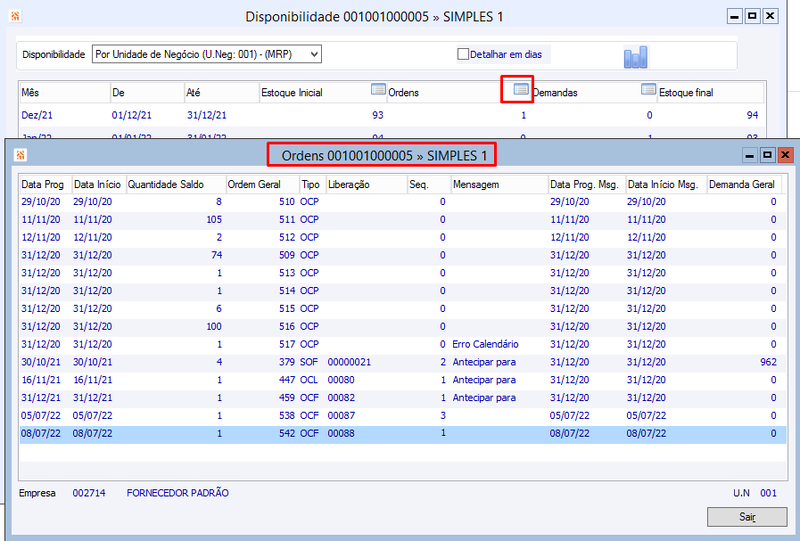Open the details icon beside Ordens column
800x541 pixels.
click(x=520, y=89)
